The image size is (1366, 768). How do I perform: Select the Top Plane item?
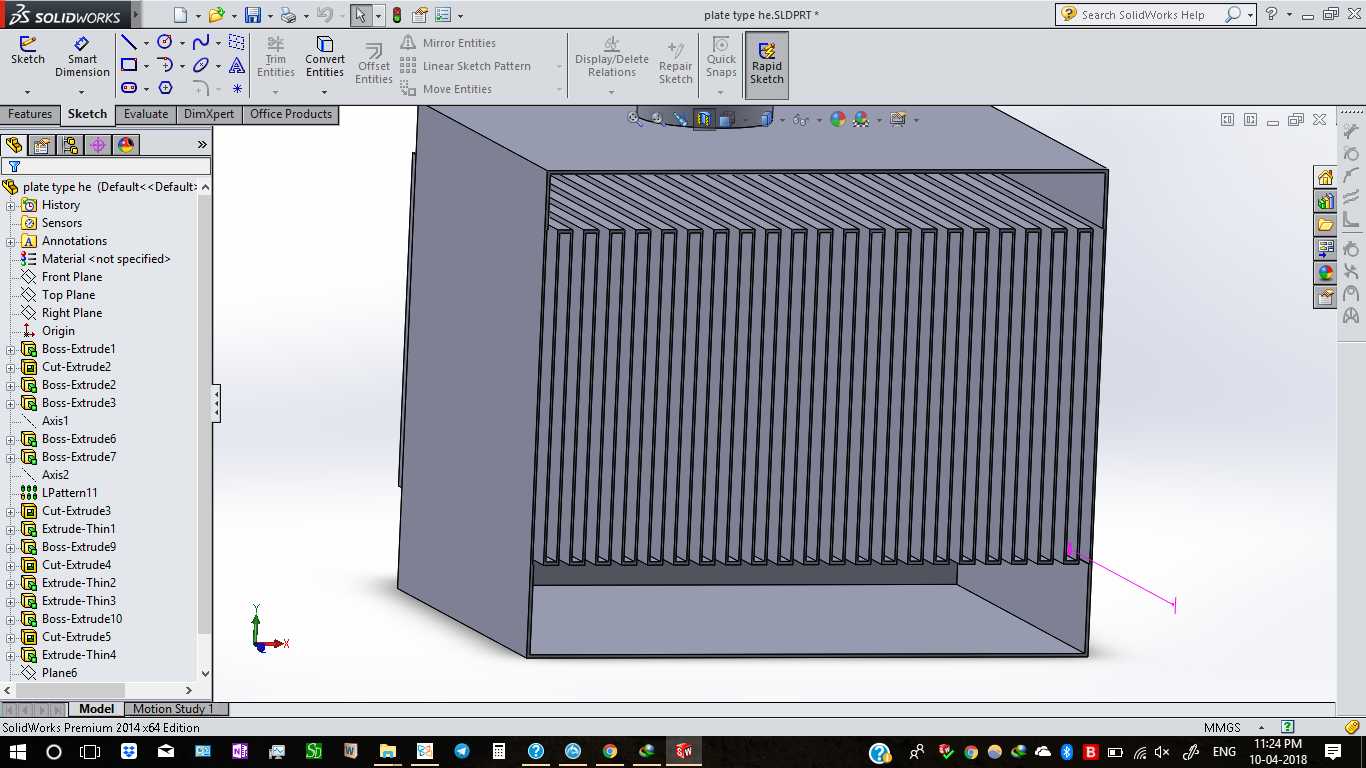click(x=69, y=295)
